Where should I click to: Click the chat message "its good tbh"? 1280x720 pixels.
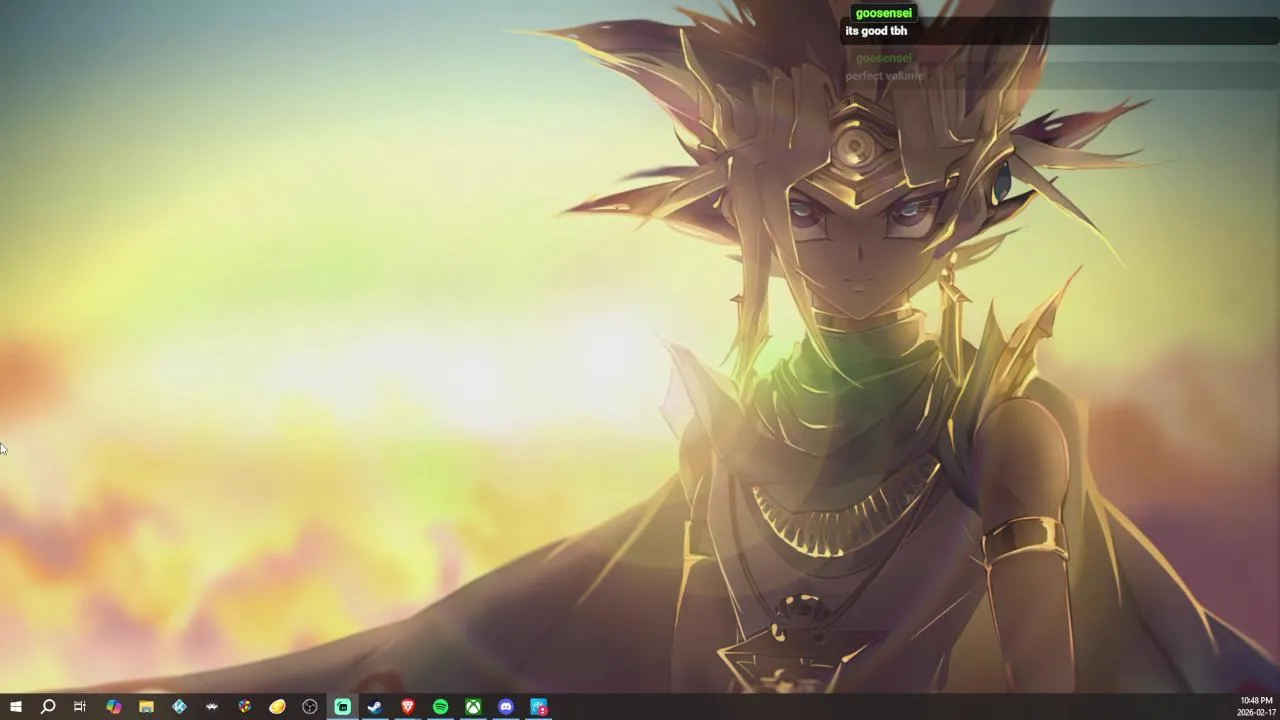pyautogui.click(x=876, y=31)
